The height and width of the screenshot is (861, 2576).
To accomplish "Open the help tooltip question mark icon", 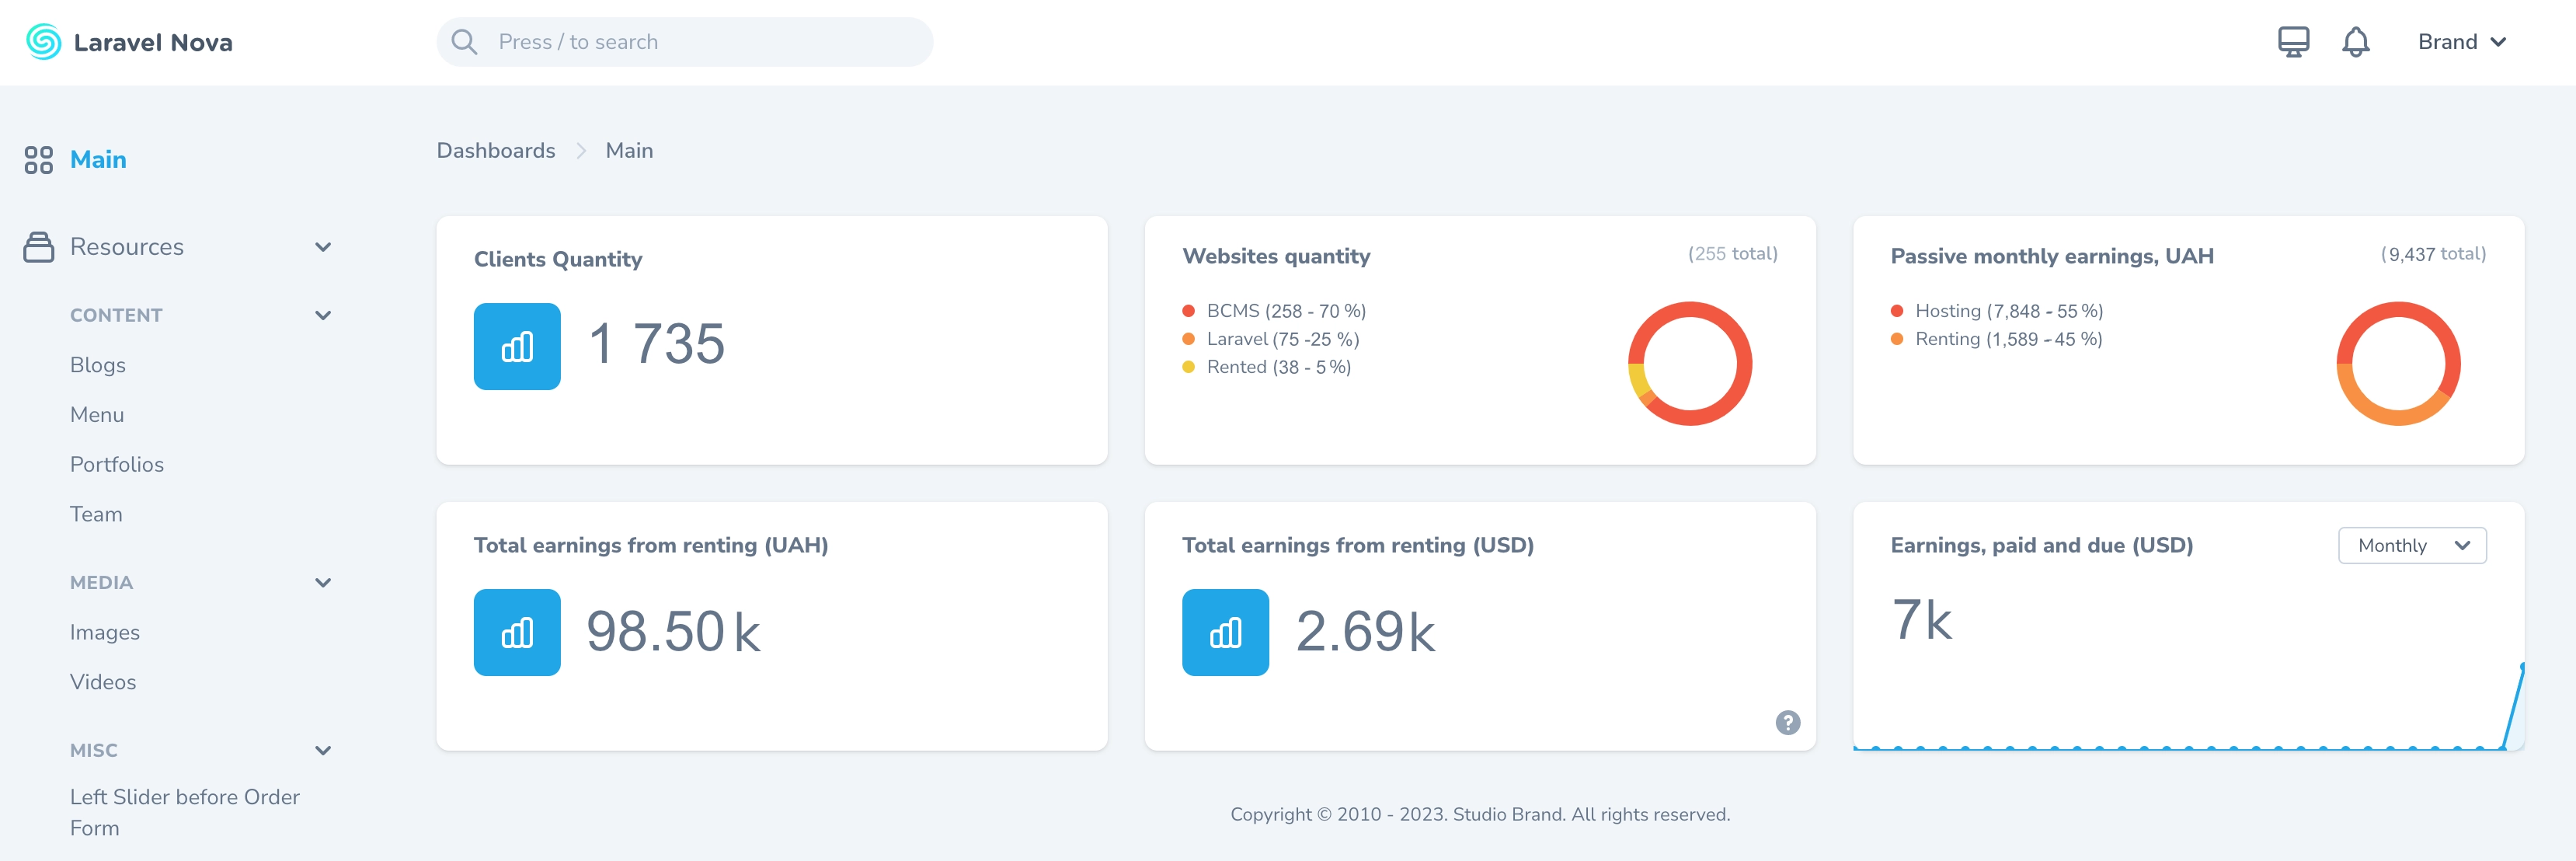I will point(1789,722).
